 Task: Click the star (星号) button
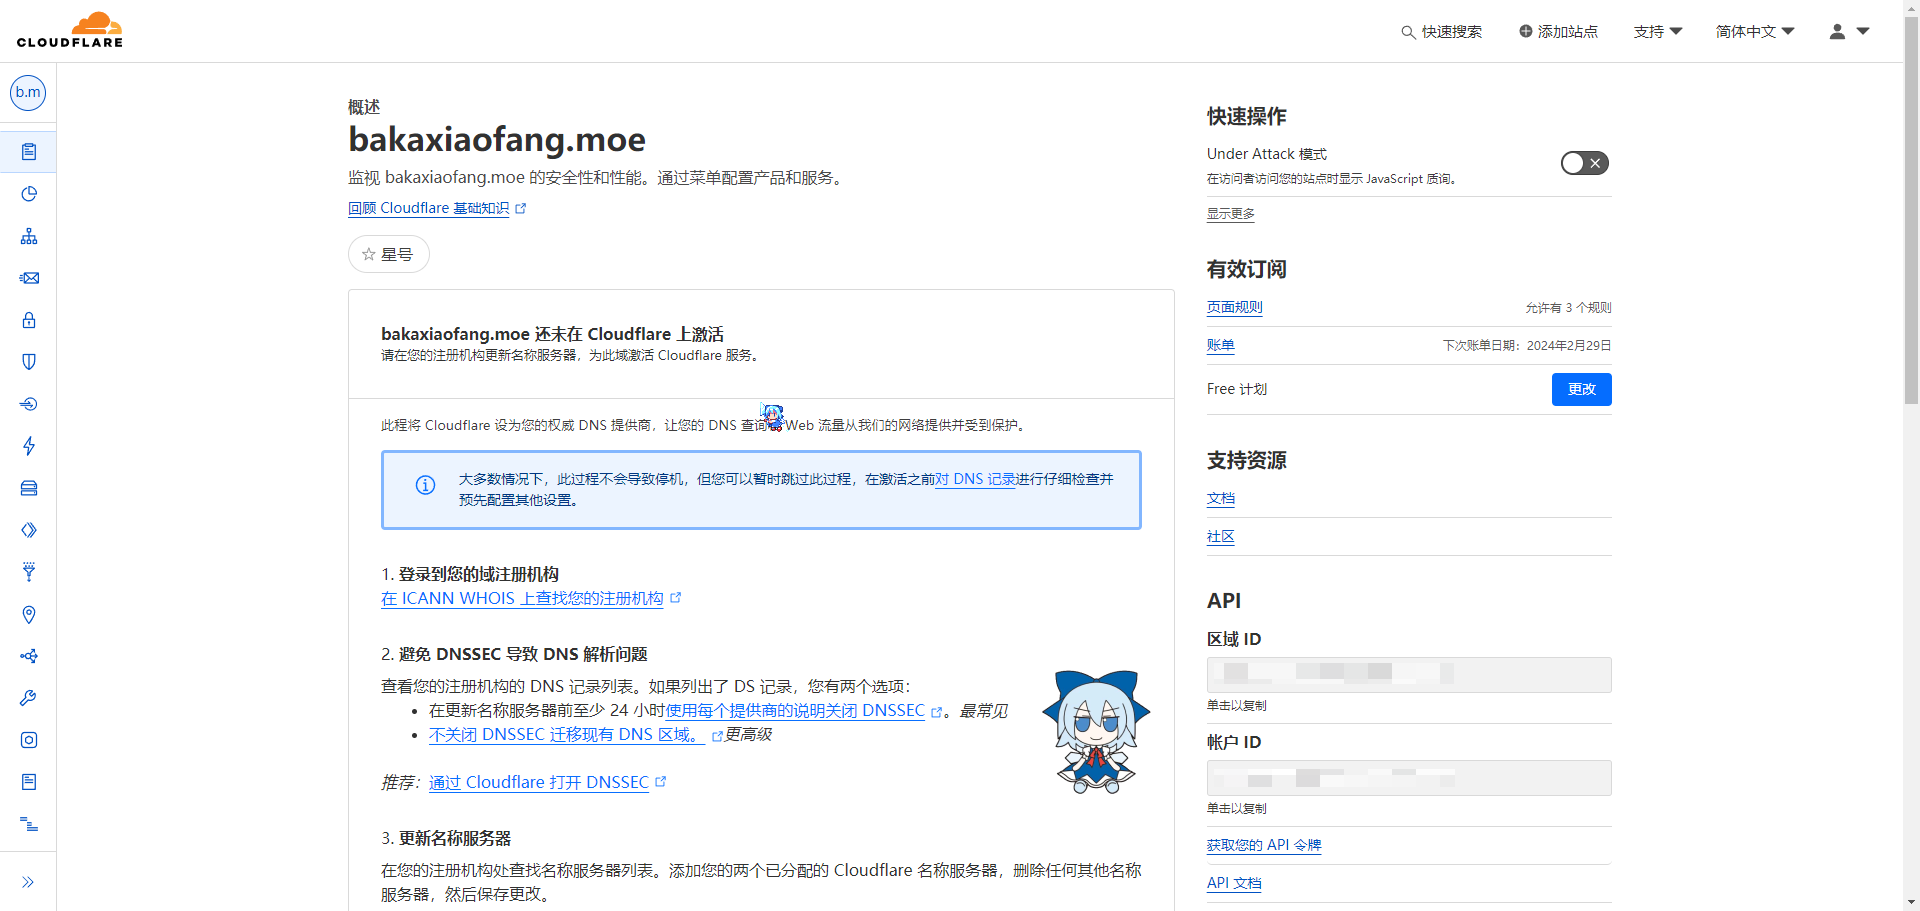tap(388, 254)
